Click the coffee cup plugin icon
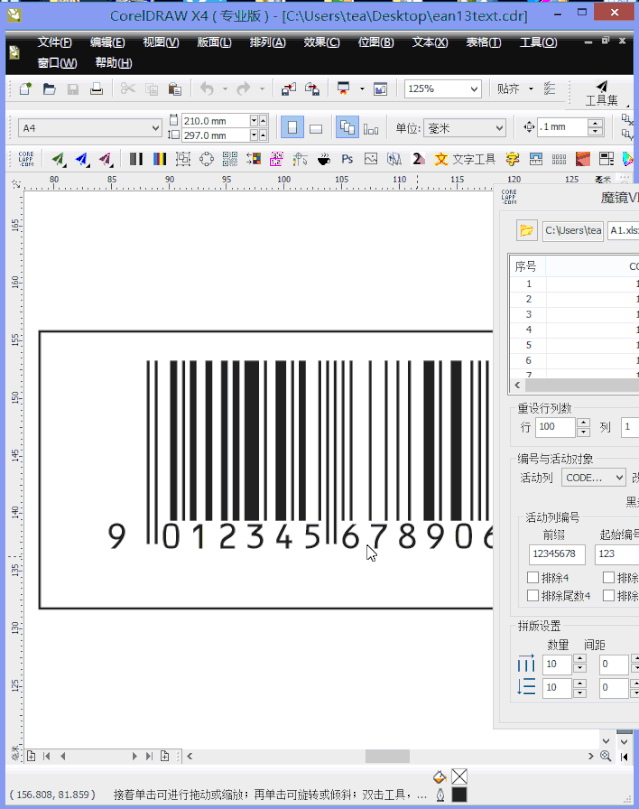Screen dimensions: 639x809 pos(324,159)
